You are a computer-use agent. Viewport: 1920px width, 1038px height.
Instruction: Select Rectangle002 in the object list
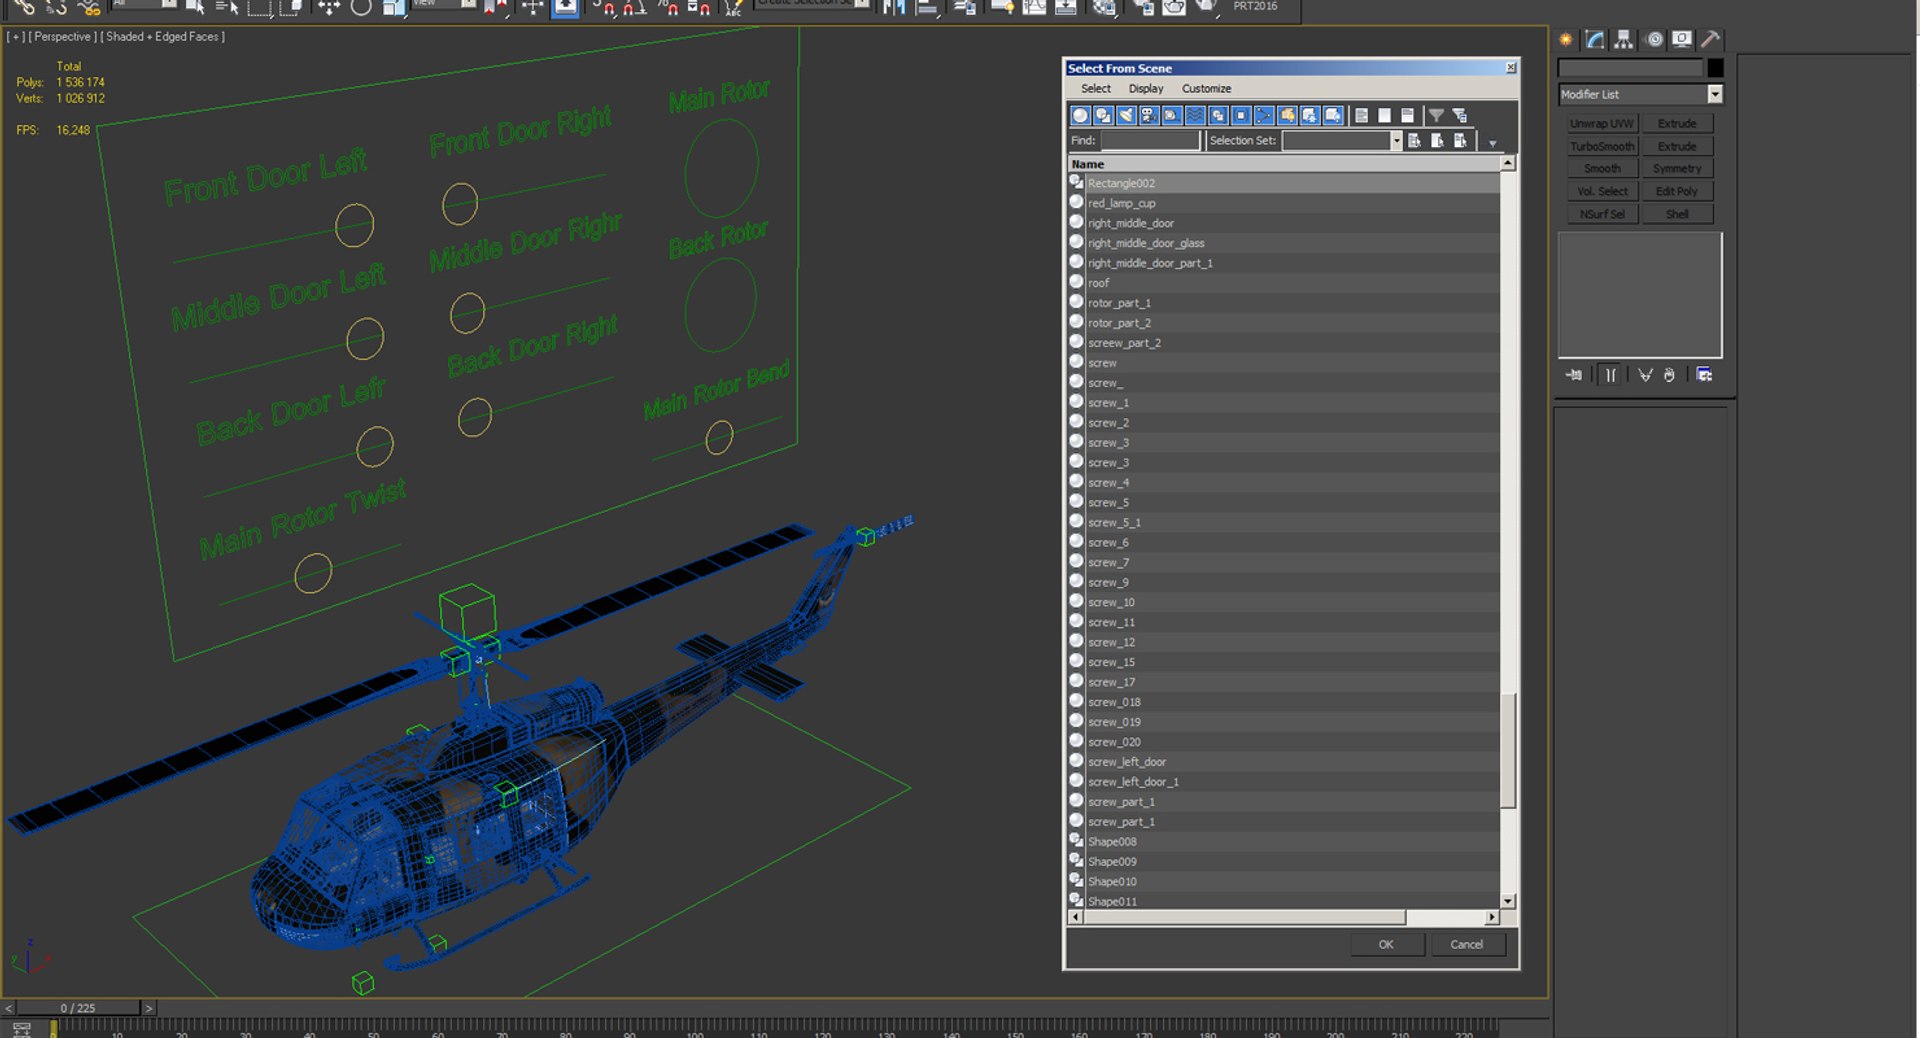(x=1283, y=183)
